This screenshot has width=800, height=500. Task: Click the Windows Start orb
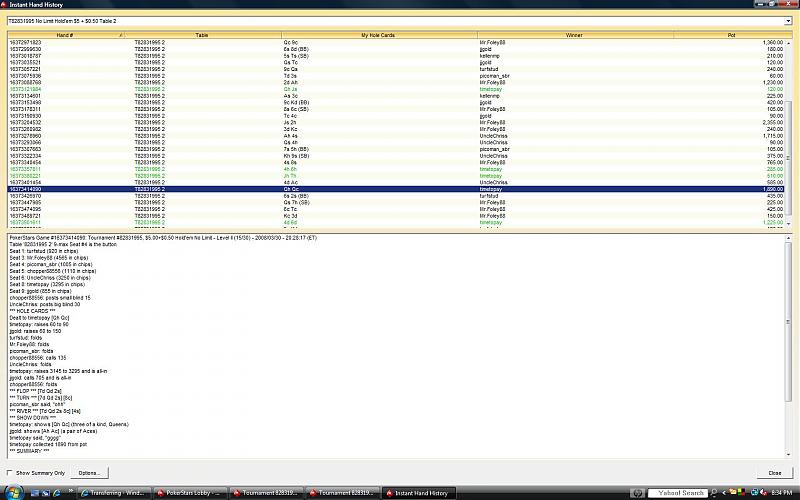tap(12, 492)
